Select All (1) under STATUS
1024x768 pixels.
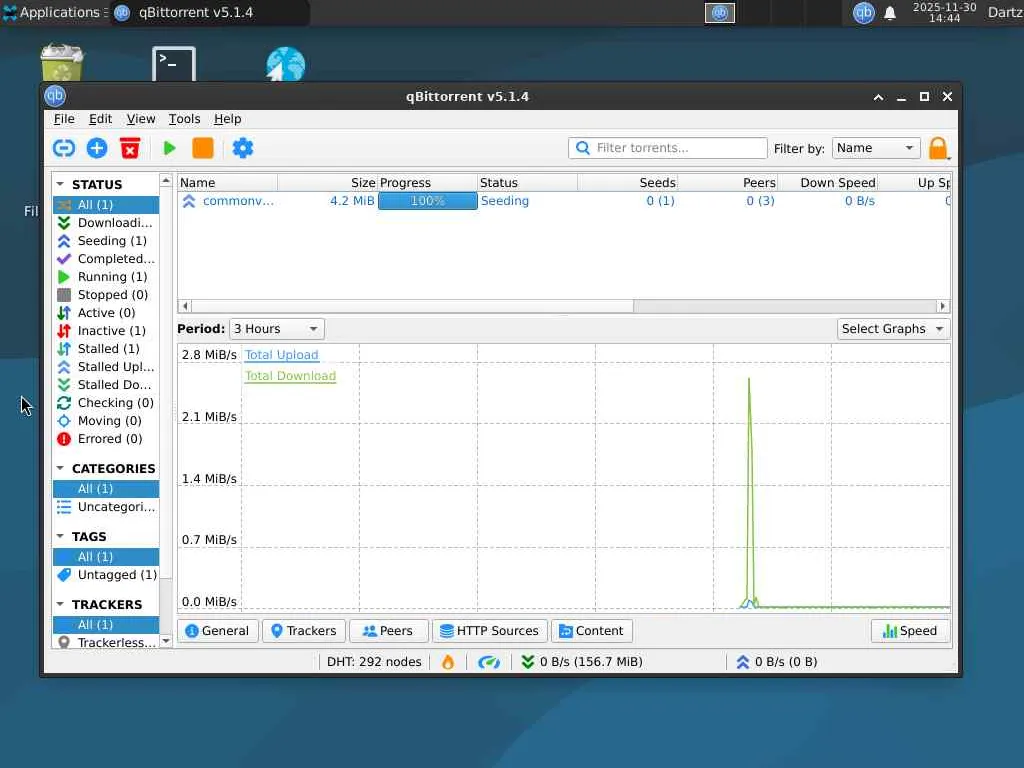(x=106, y=205)
